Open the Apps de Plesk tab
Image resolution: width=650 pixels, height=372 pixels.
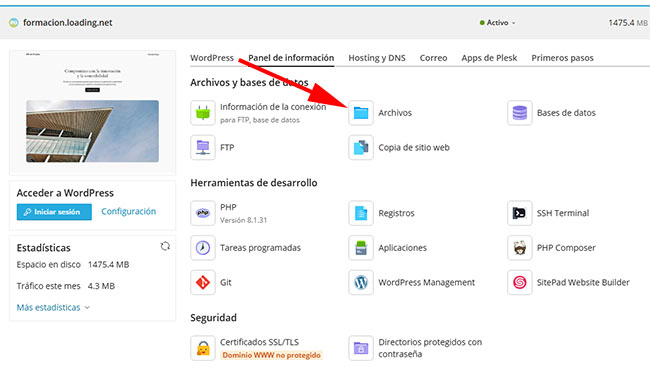489,58
